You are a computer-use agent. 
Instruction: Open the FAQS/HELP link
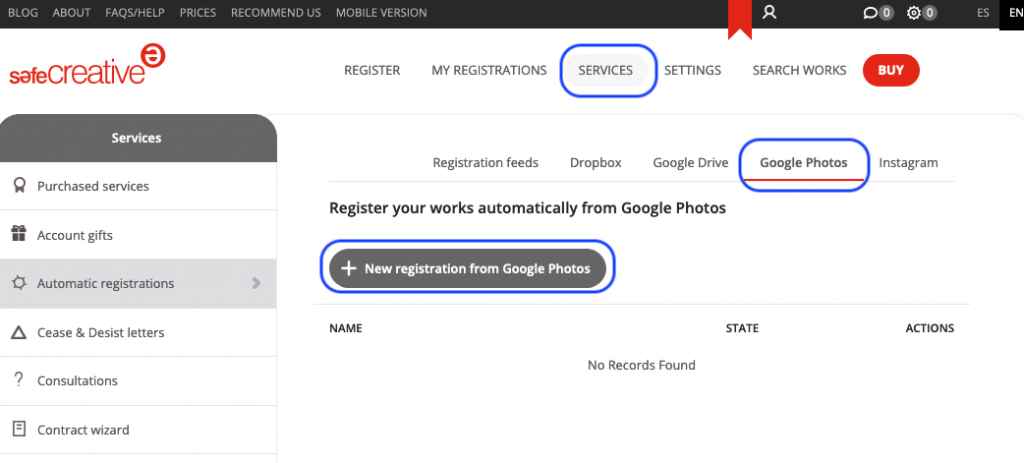click(135, 13)
